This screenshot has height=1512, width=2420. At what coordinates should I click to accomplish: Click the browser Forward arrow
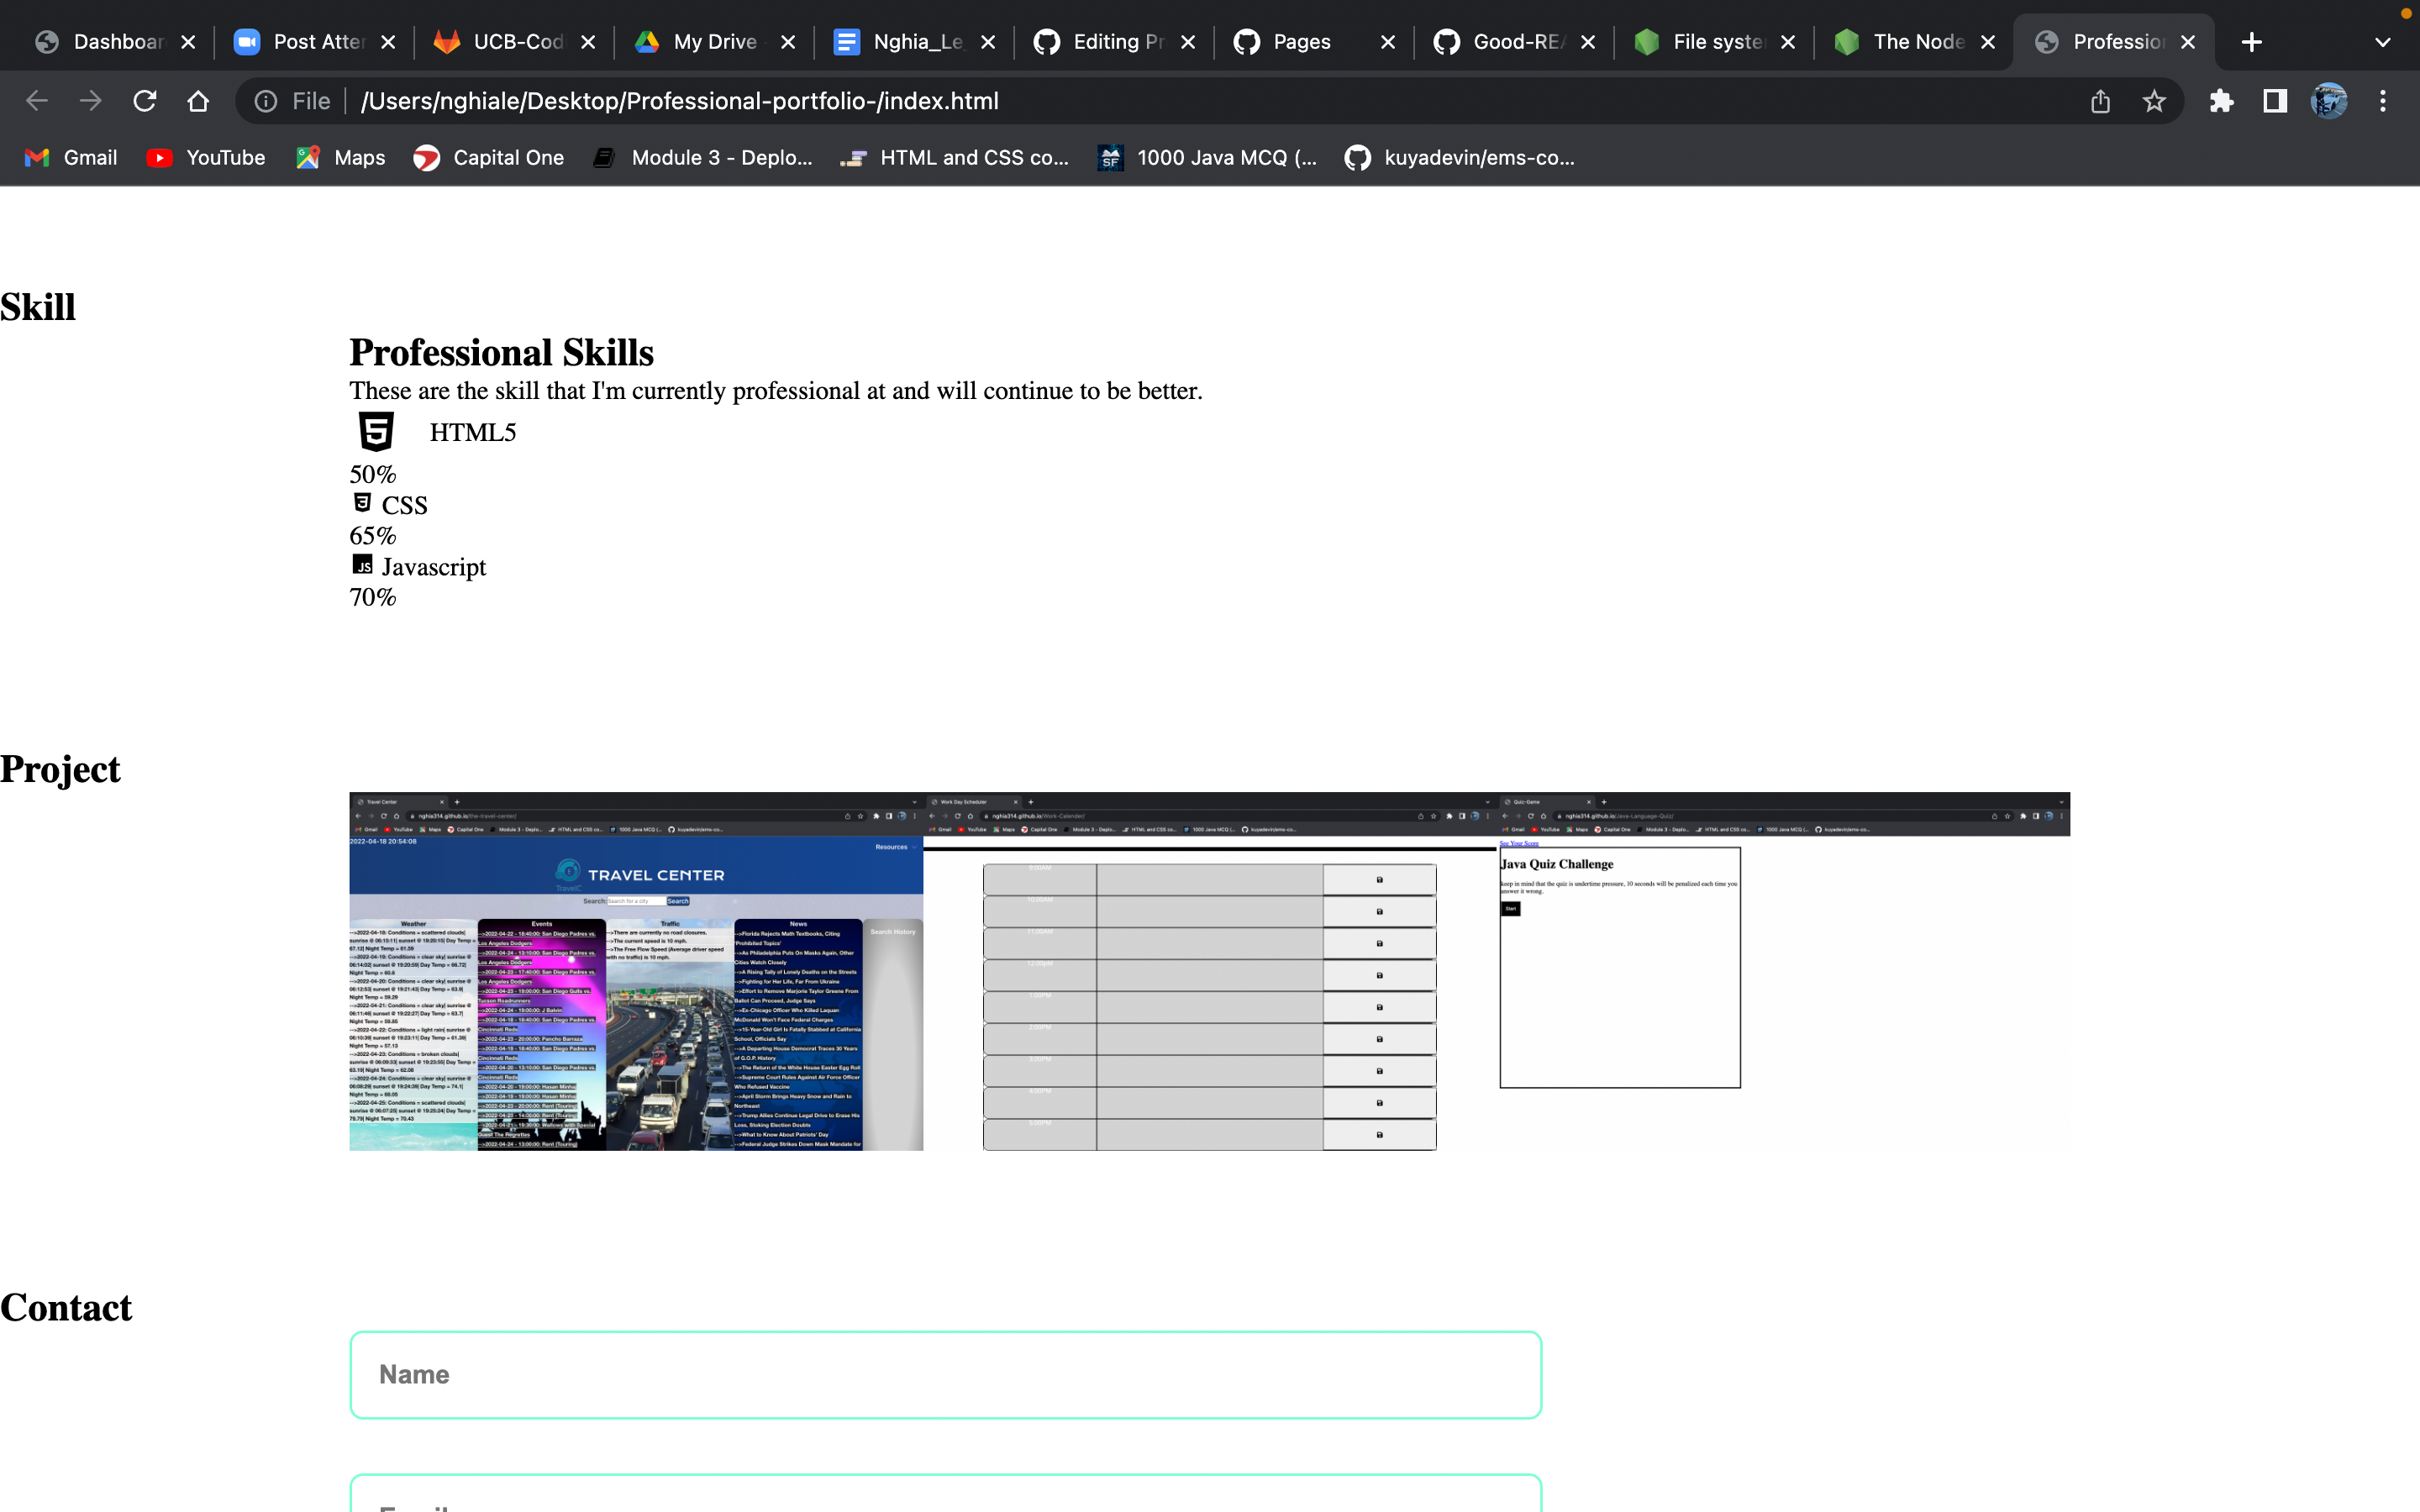tap(91, 101)
